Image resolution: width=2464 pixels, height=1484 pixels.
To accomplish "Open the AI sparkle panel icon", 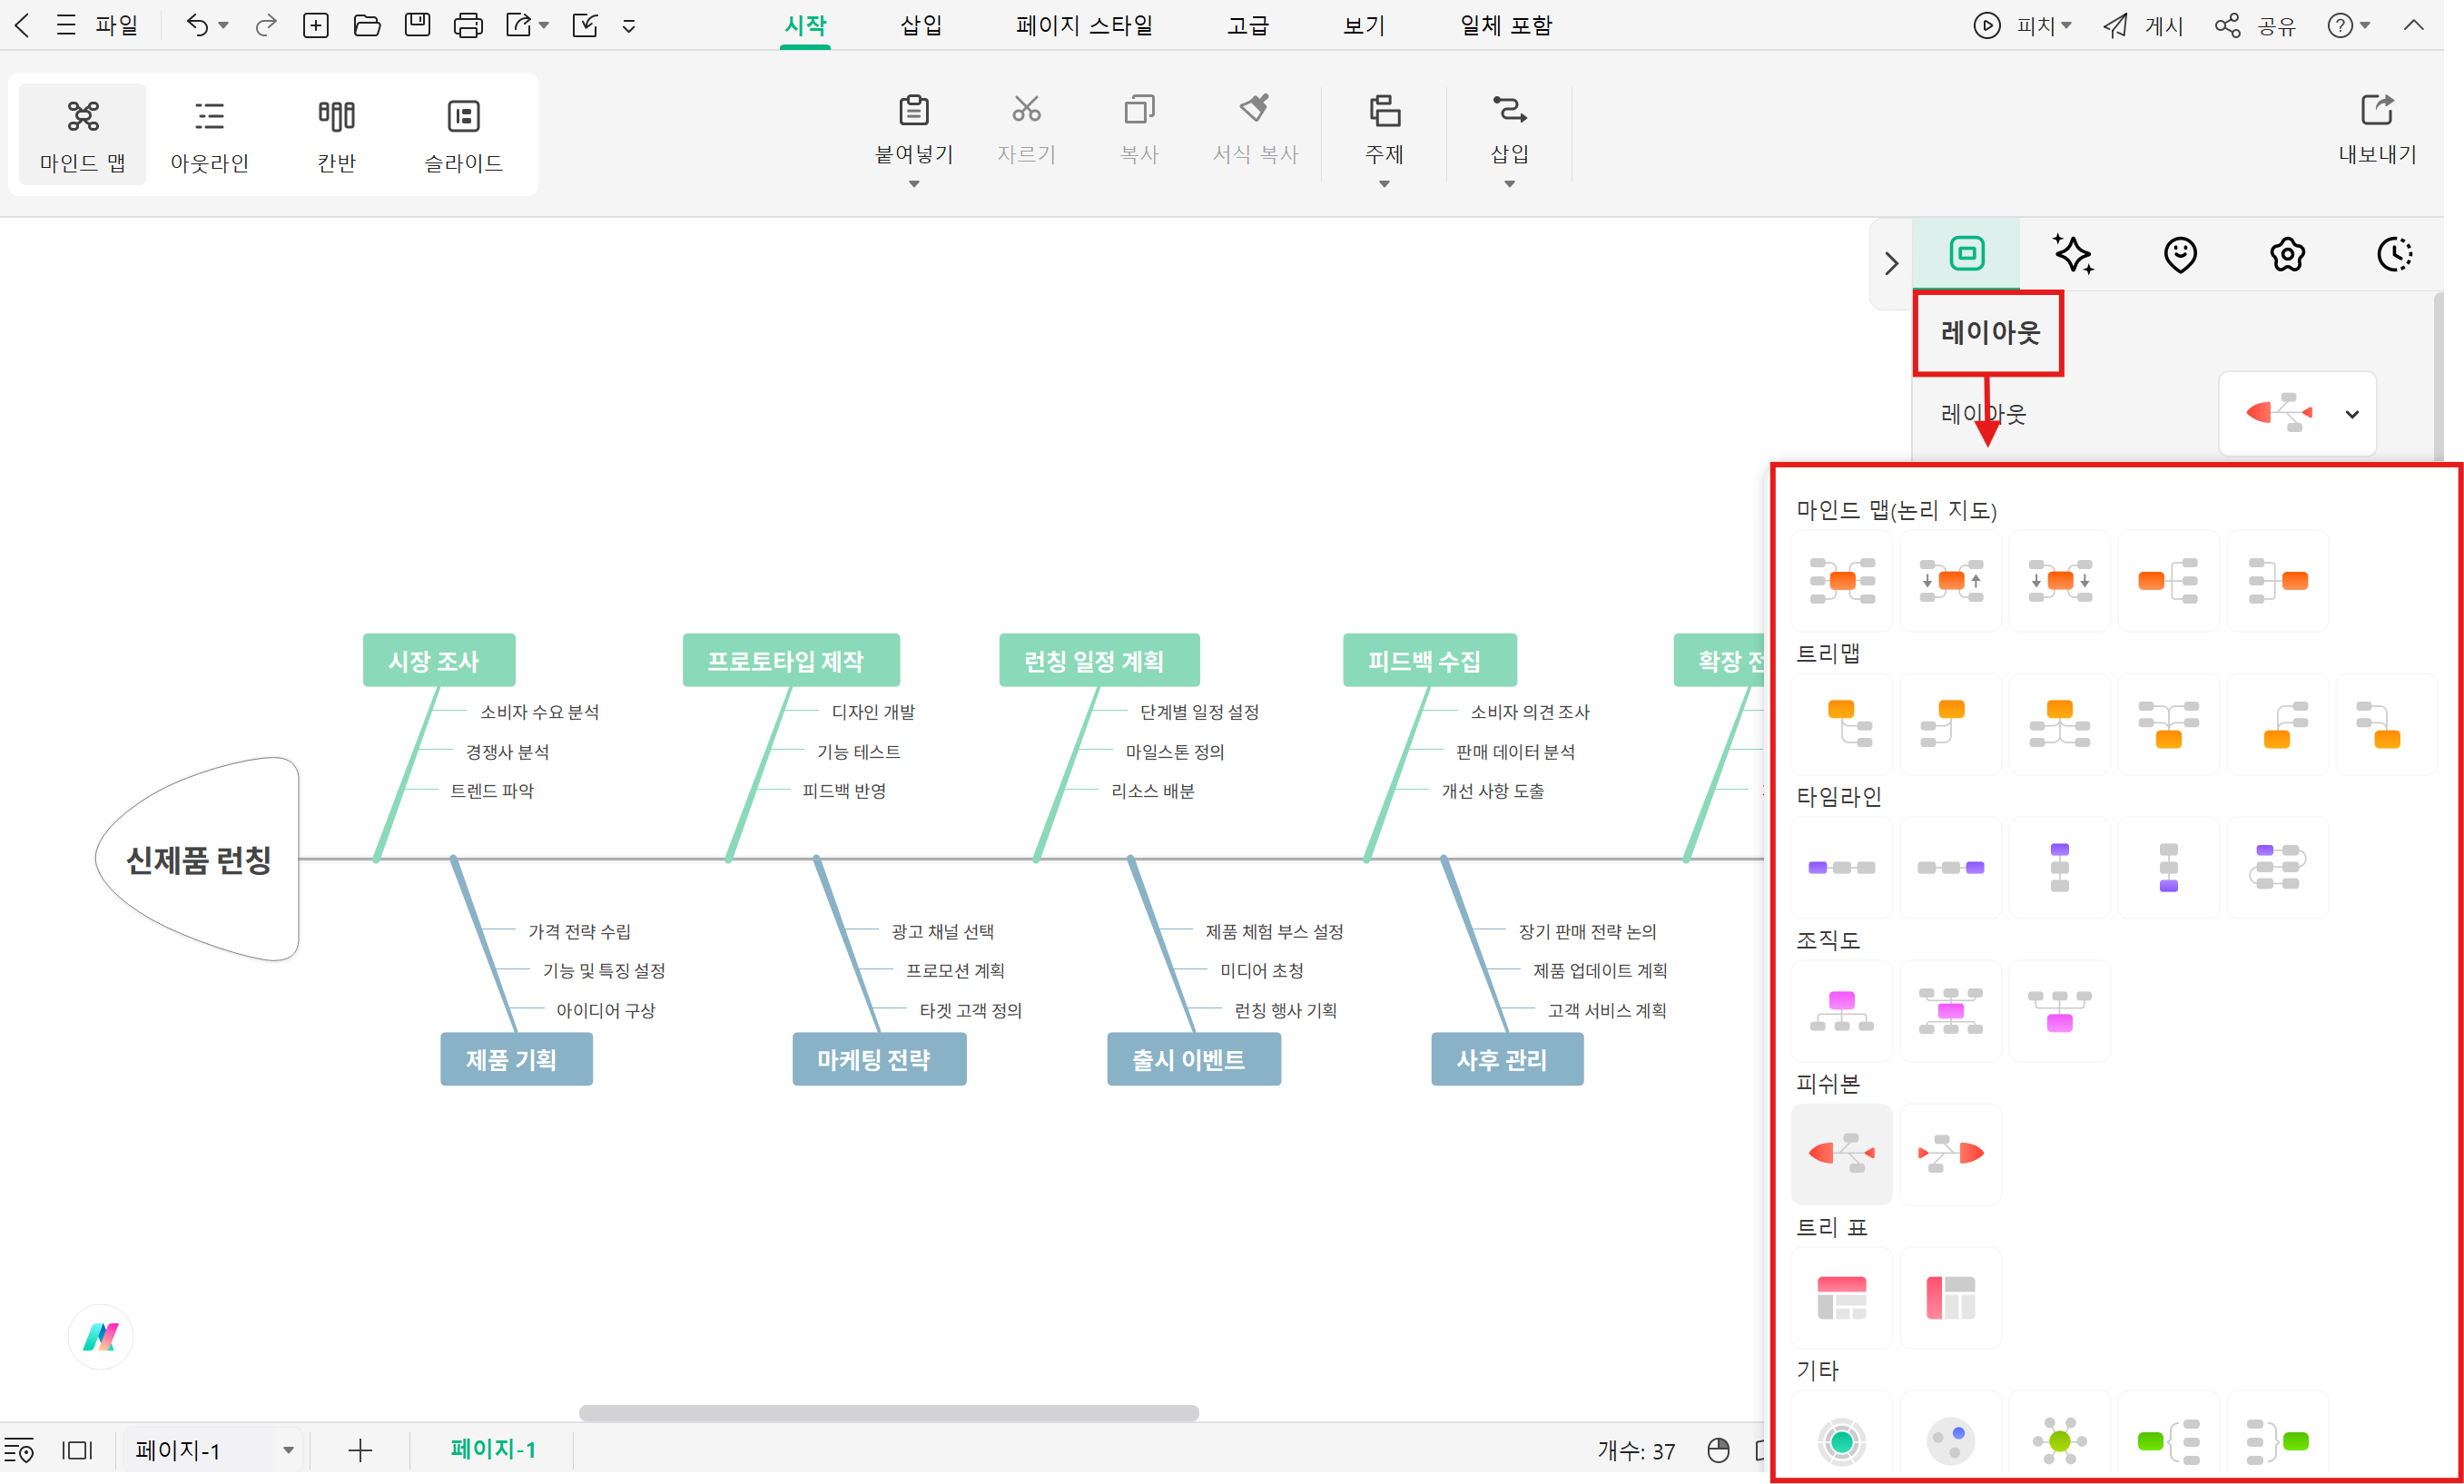I will [x=2073, y=254].
